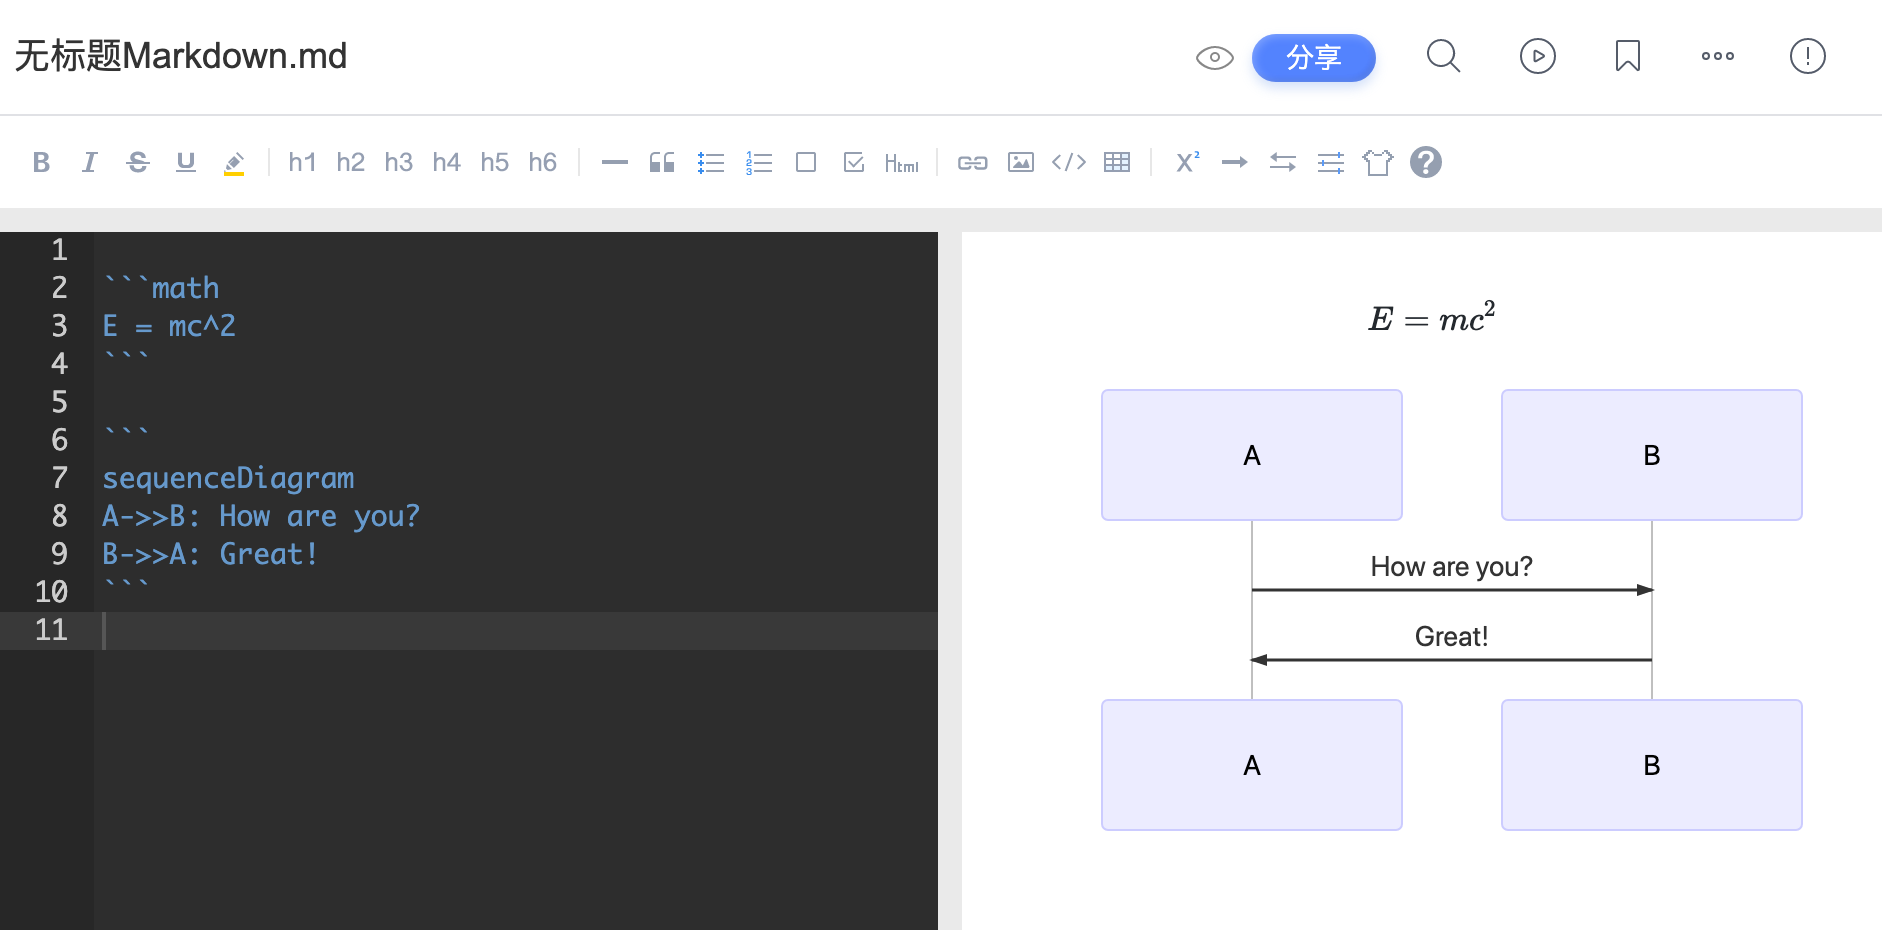Click the text 'sequenceDiagram' in editor
This screenshot has height=930, width=1882.
coord(229,478)
